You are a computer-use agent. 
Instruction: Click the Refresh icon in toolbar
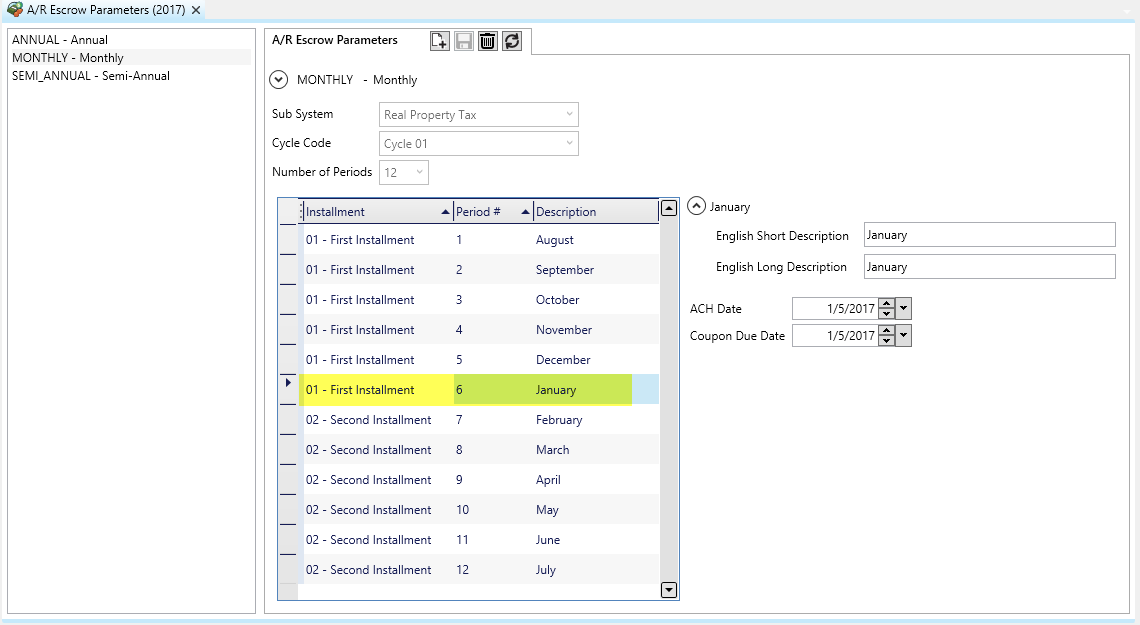click(x=512, y=41)
